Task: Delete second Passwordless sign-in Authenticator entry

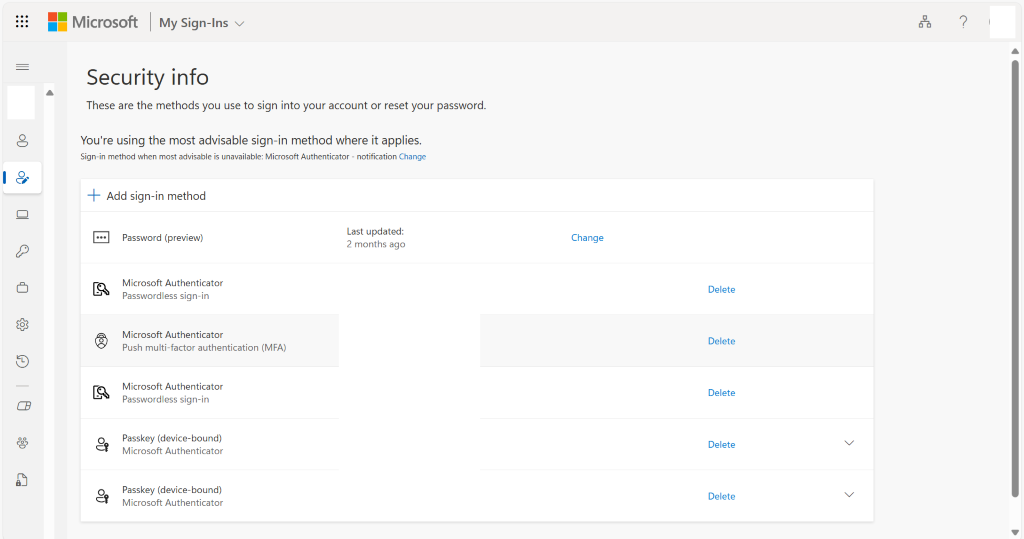Action: click(721, 393)
